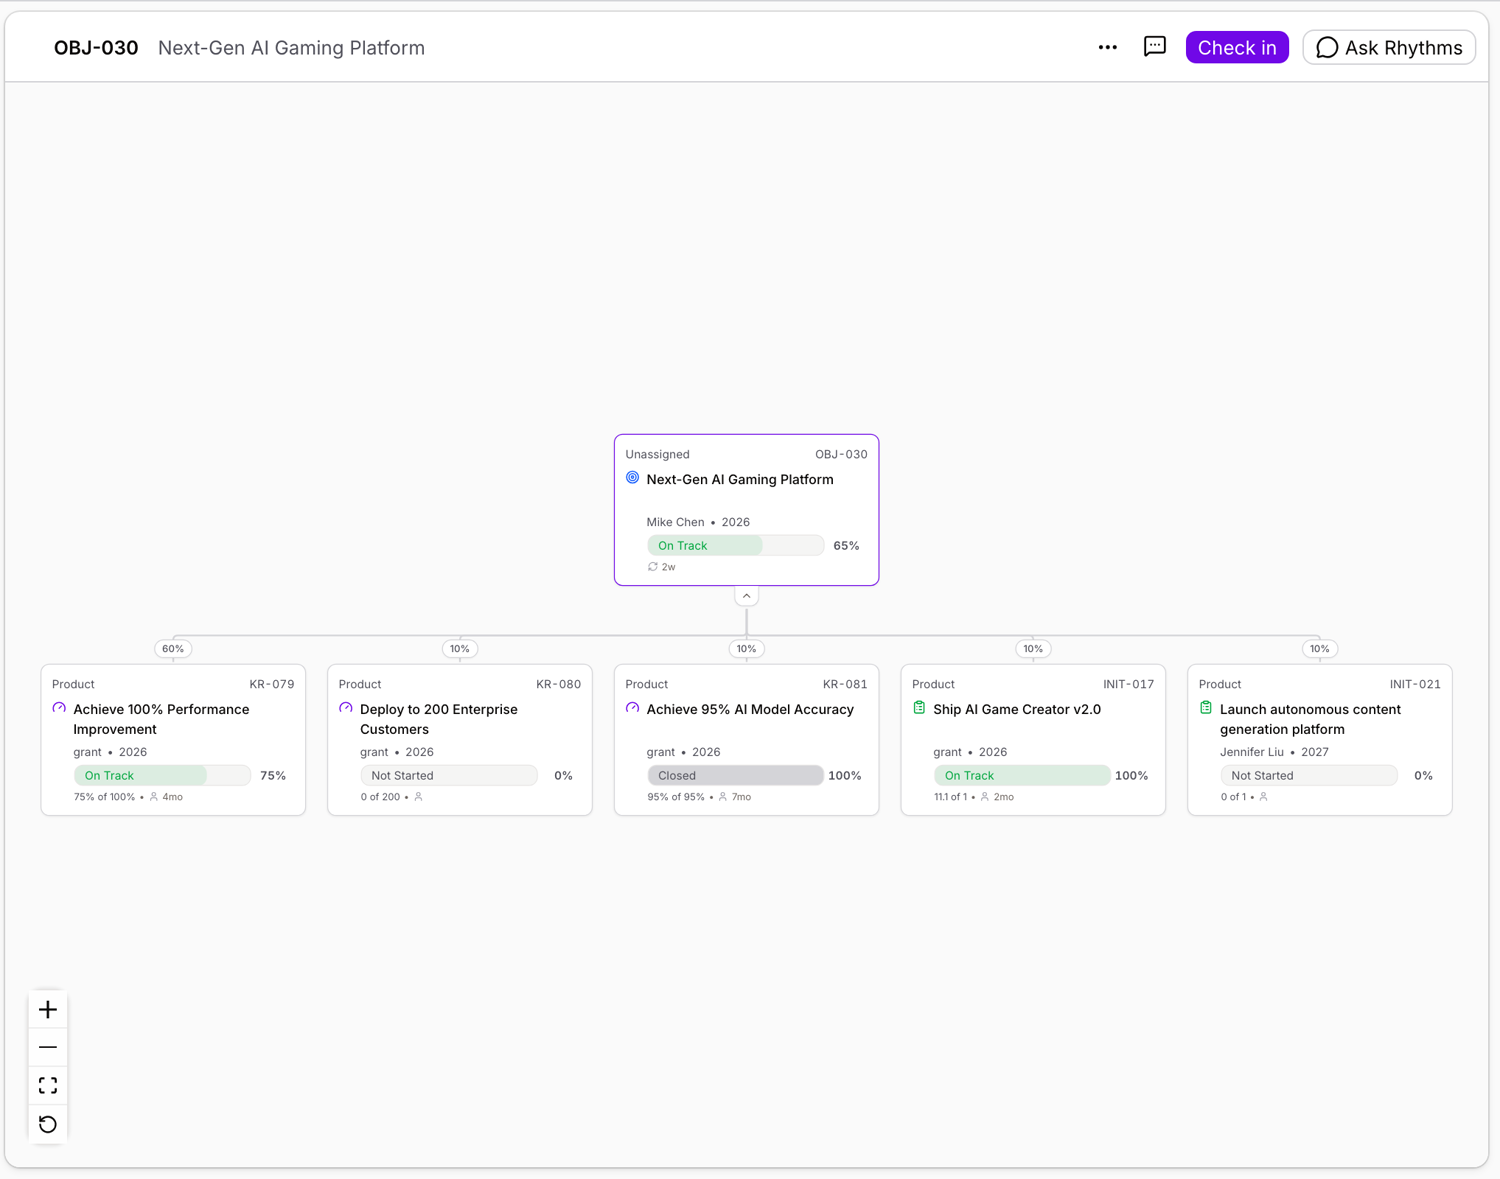Click the Closed progress bar on KR-081
This screenshot has height=1179, width=1500.
(735, 775)
